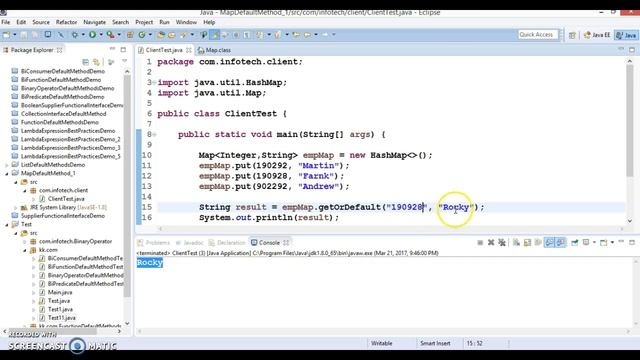Open the Debug button dropdown arrow
Screen dimensions: 640x360
83,35
